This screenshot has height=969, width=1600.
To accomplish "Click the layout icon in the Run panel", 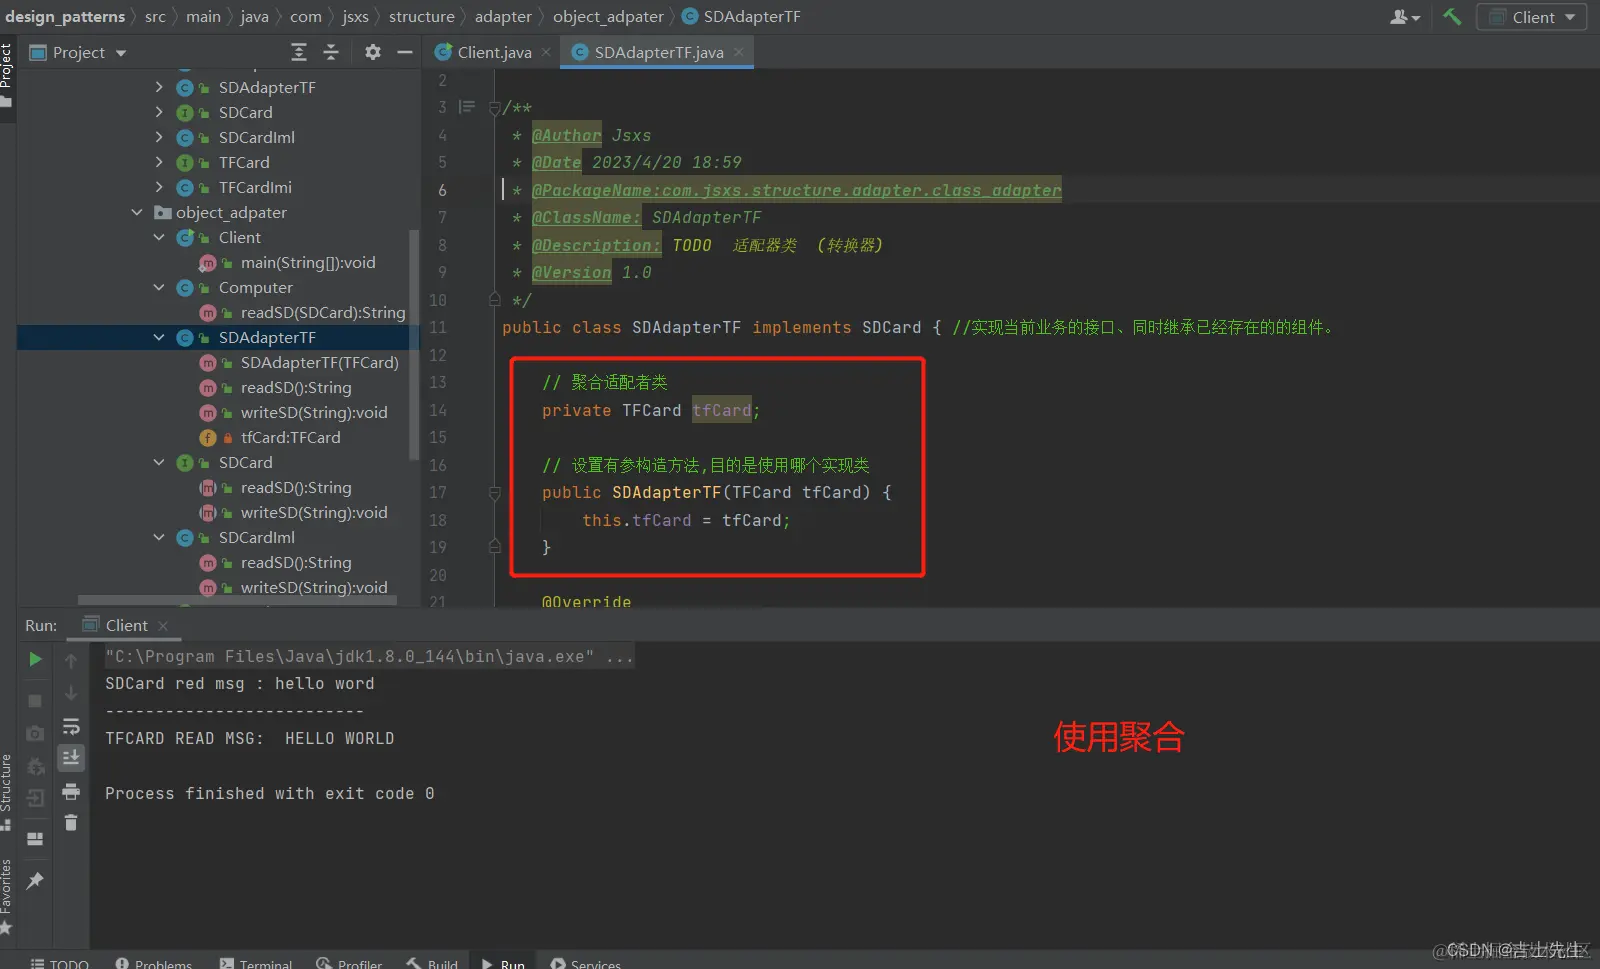I will pos(35,839).
